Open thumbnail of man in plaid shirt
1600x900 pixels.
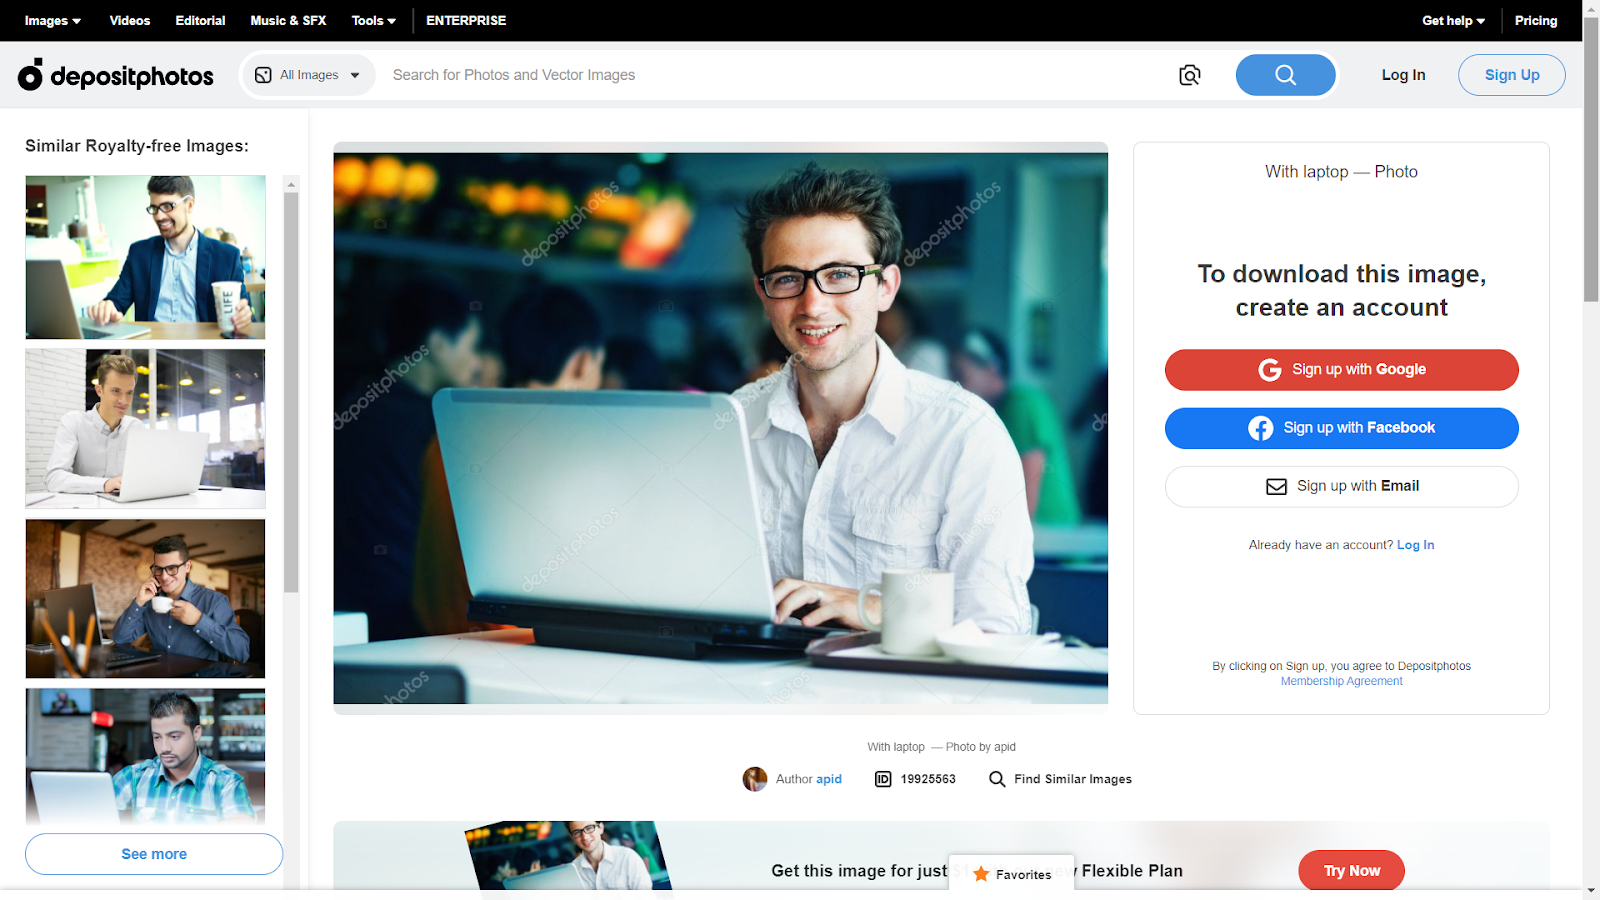click(x=146, y=757)
